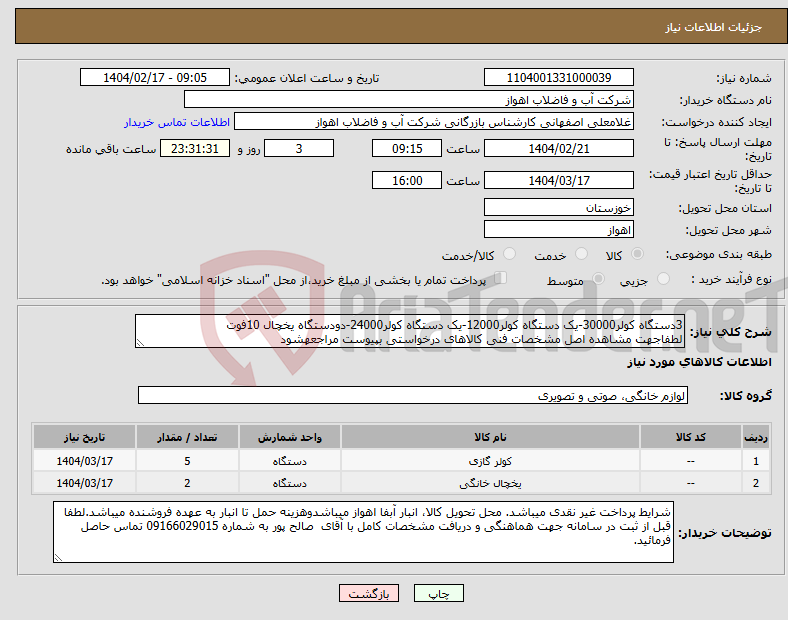Select the متوسط purchase type radio
This screenshot has height=620, width=788.
coord(598,279)
